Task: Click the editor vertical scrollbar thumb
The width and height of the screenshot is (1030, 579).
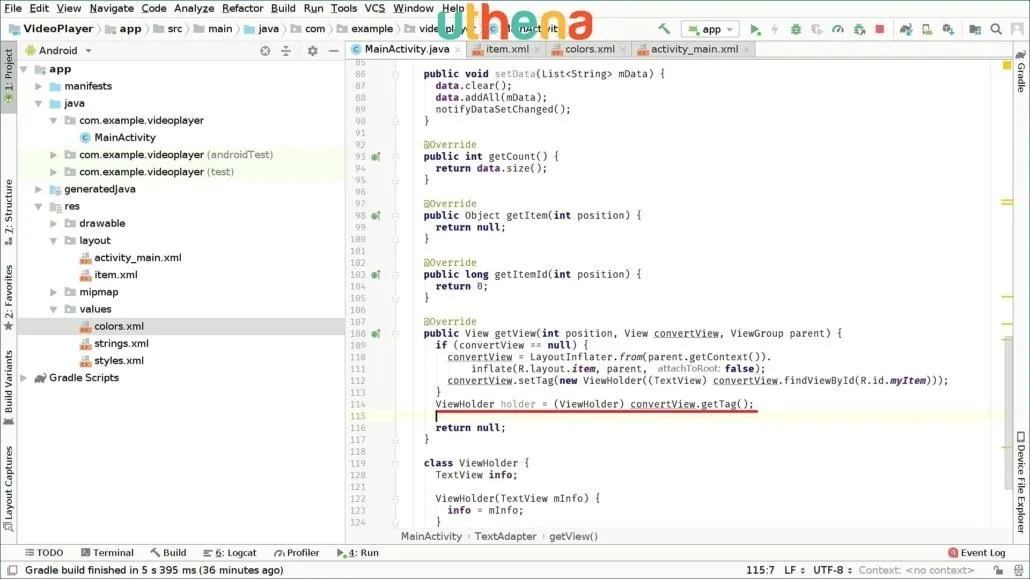Action: [1008, 413]
